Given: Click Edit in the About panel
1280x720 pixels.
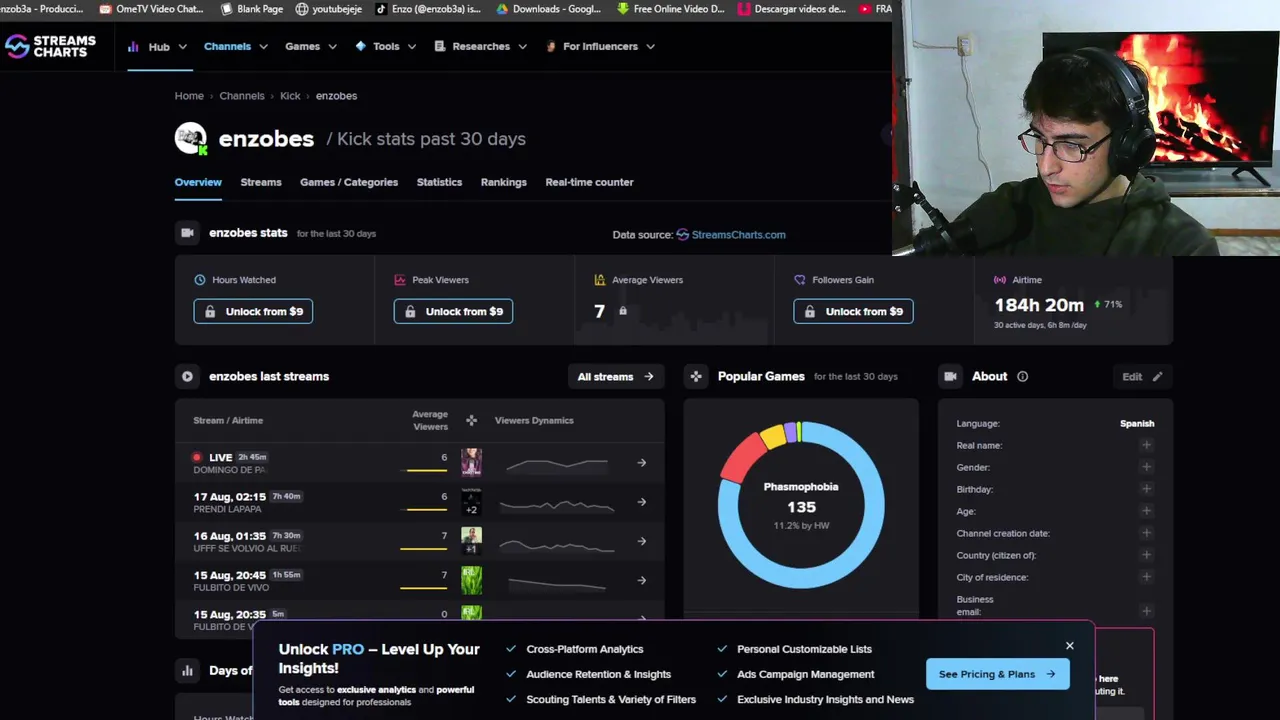Looking at the screenshot, I should click(1141, 377).
